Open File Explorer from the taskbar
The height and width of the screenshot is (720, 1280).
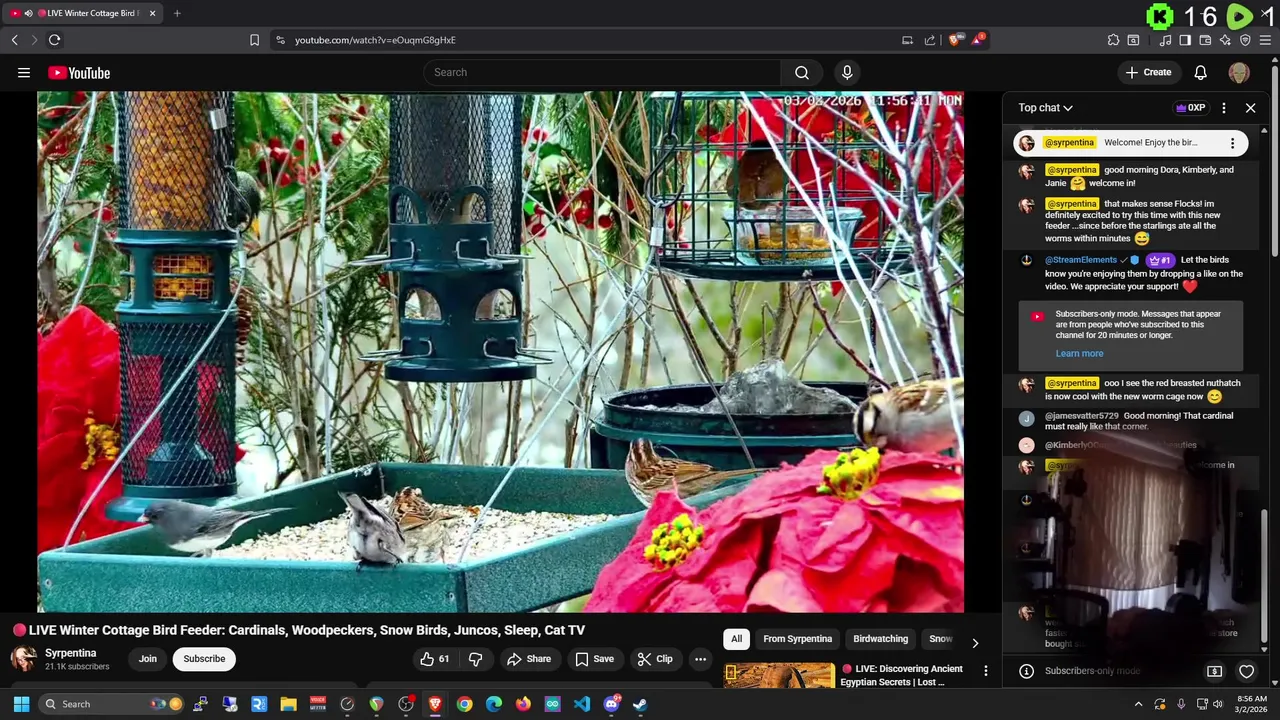click(x=288, y=704)
